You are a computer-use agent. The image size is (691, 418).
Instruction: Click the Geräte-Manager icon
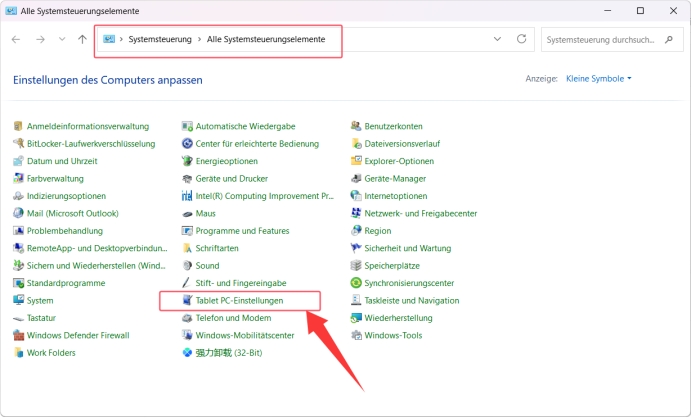coord(356,179)
